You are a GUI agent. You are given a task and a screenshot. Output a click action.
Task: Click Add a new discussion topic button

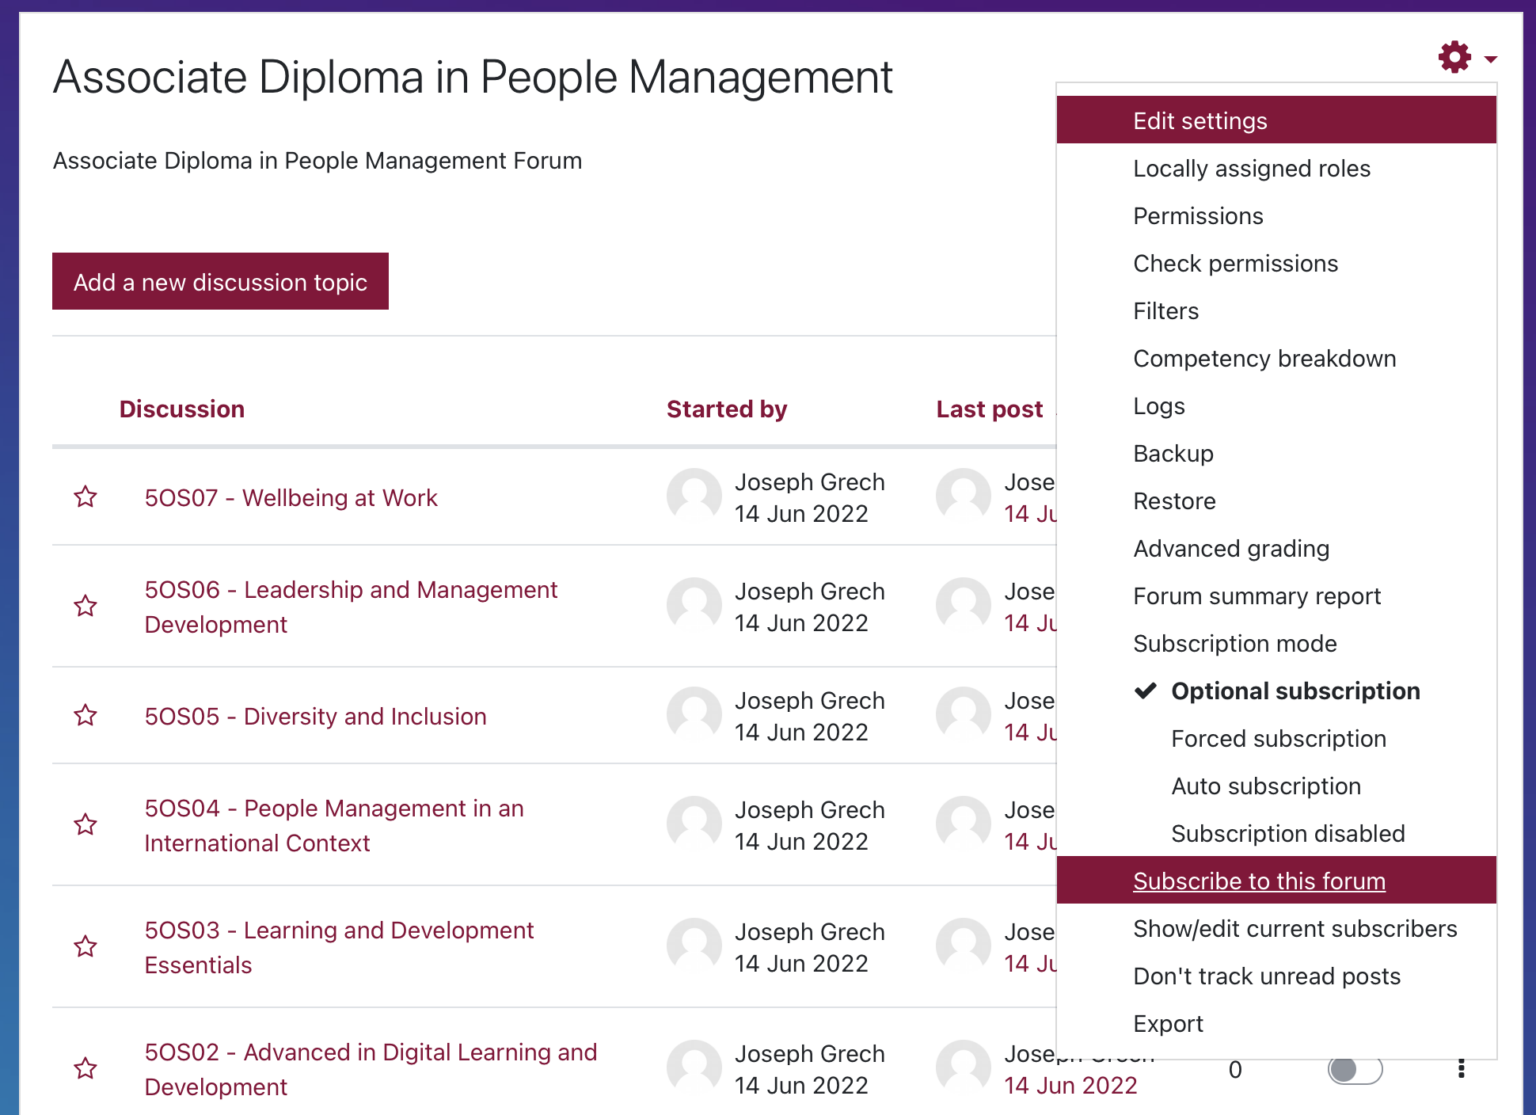point(220,282)
